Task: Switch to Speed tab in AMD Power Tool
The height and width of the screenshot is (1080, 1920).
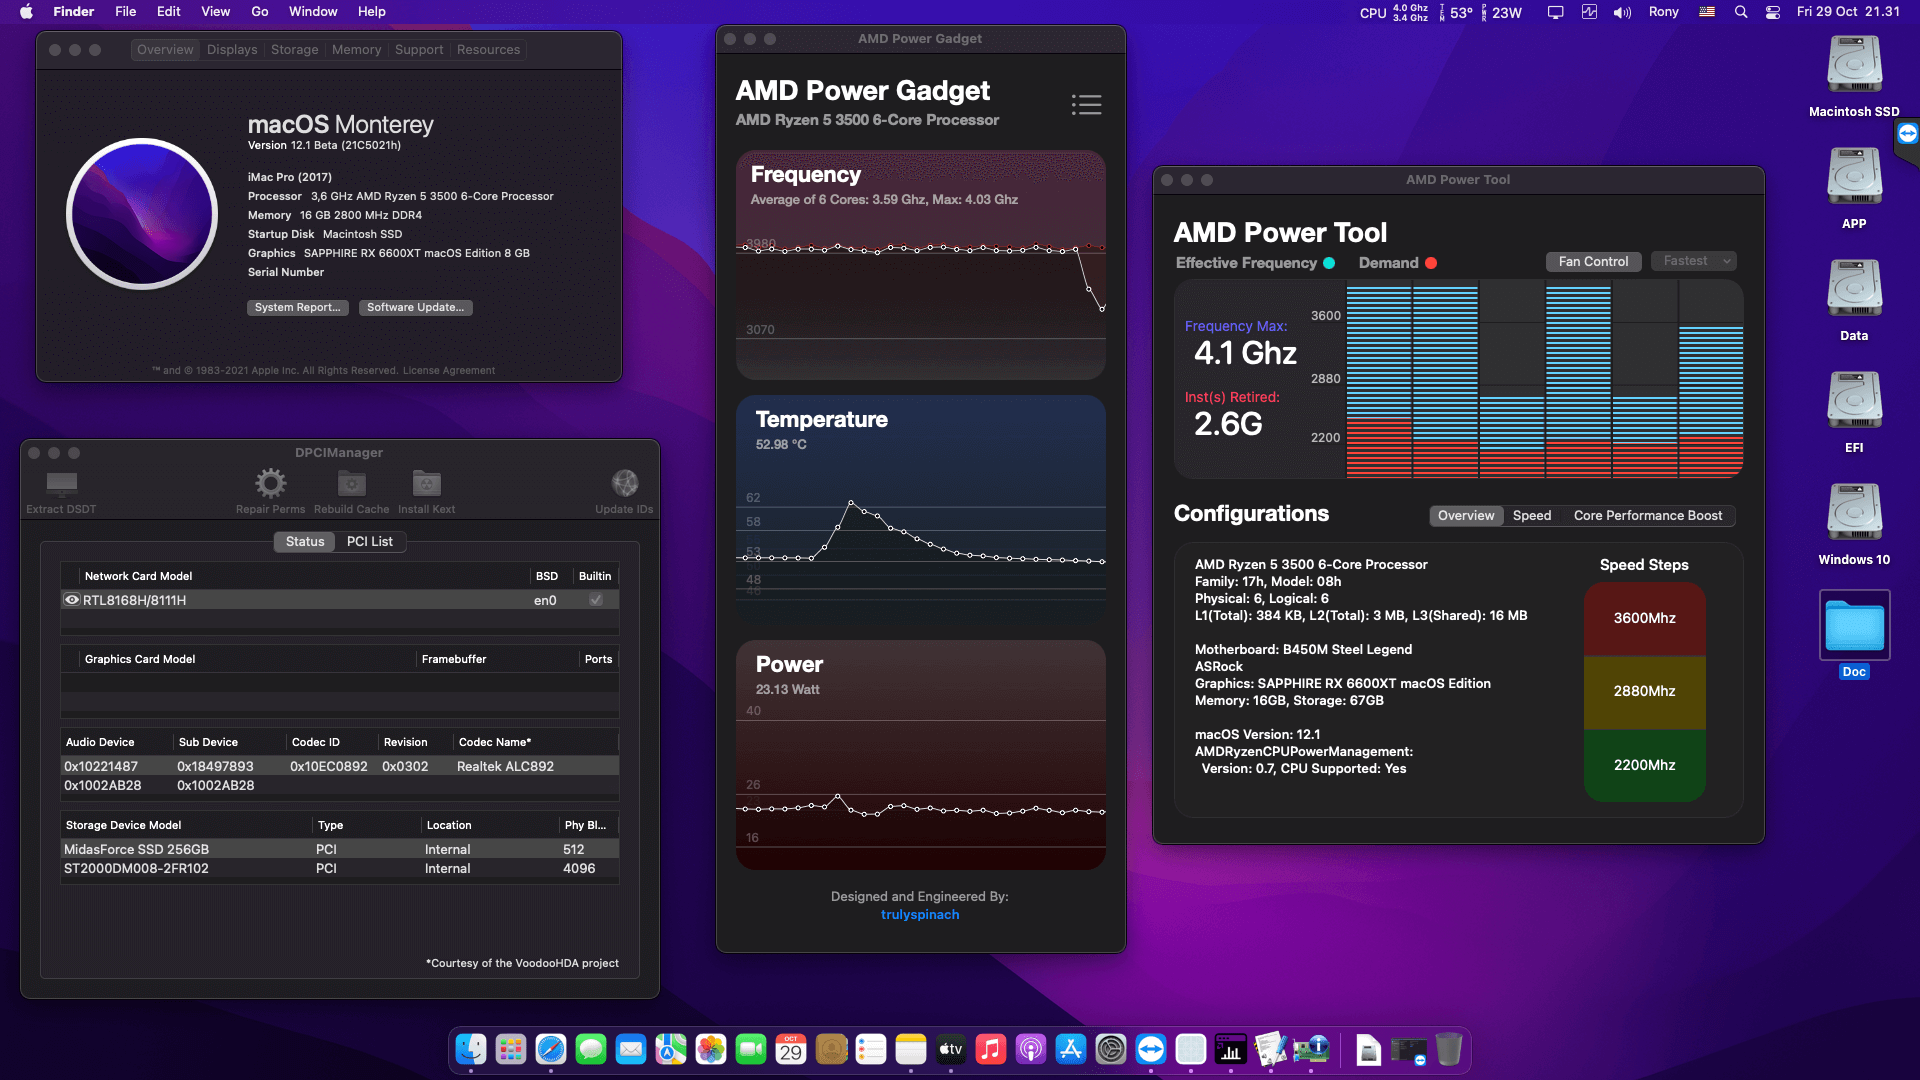Action: pyautogui.click(x=1532, y=516)
